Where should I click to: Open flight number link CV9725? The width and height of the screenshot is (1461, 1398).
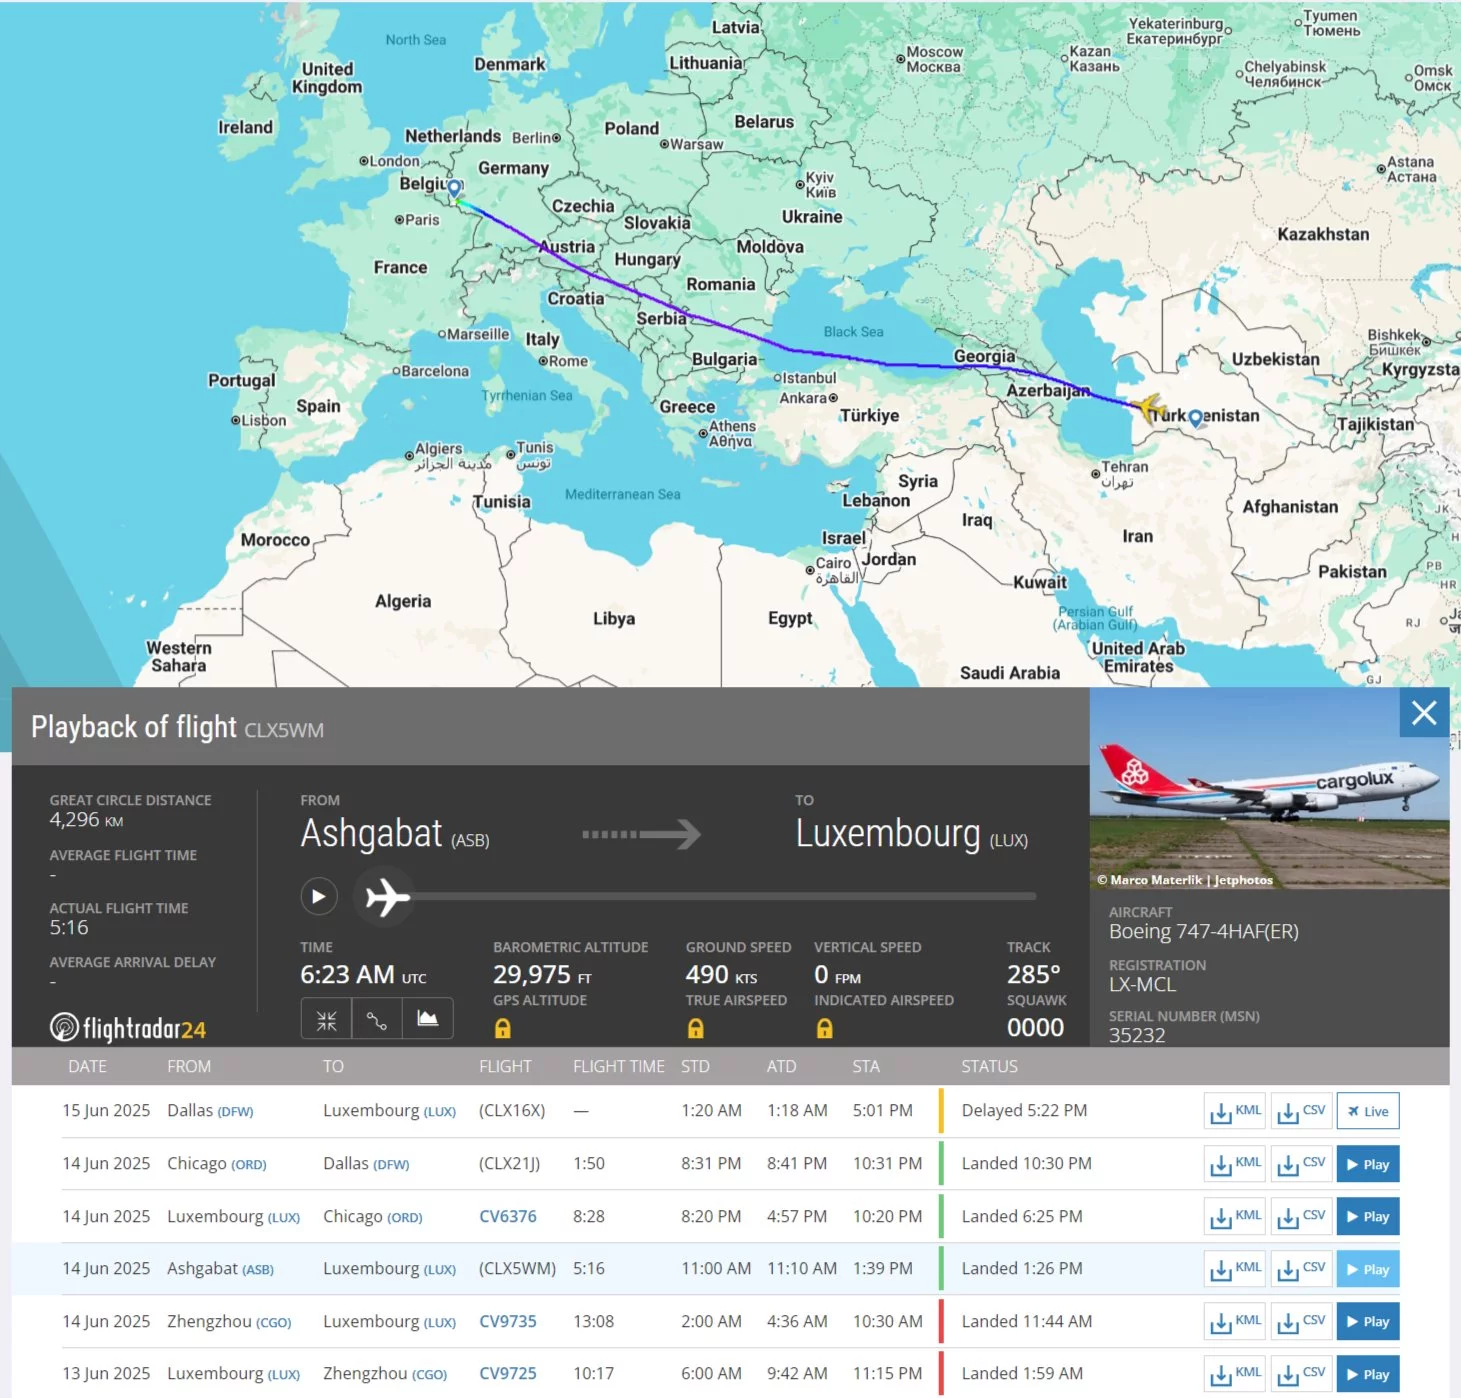pos(508,1373)
